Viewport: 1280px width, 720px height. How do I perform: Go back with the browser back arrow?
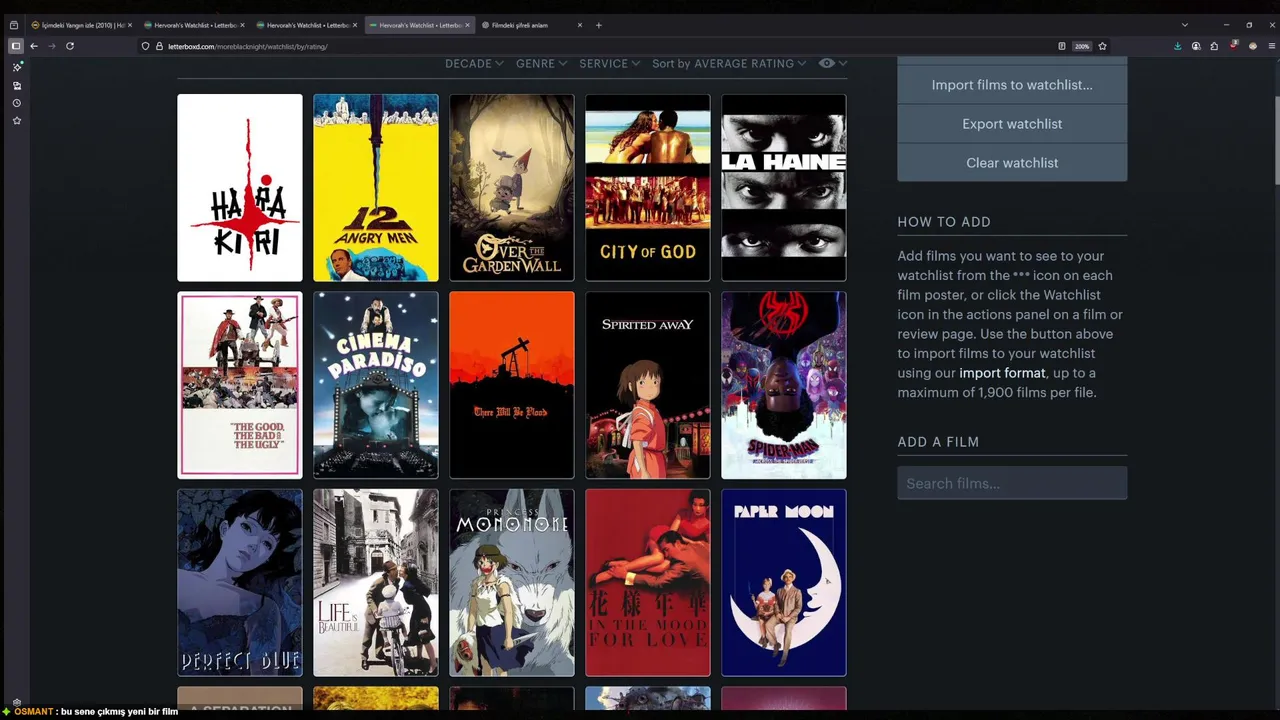(x=34, y=46)
